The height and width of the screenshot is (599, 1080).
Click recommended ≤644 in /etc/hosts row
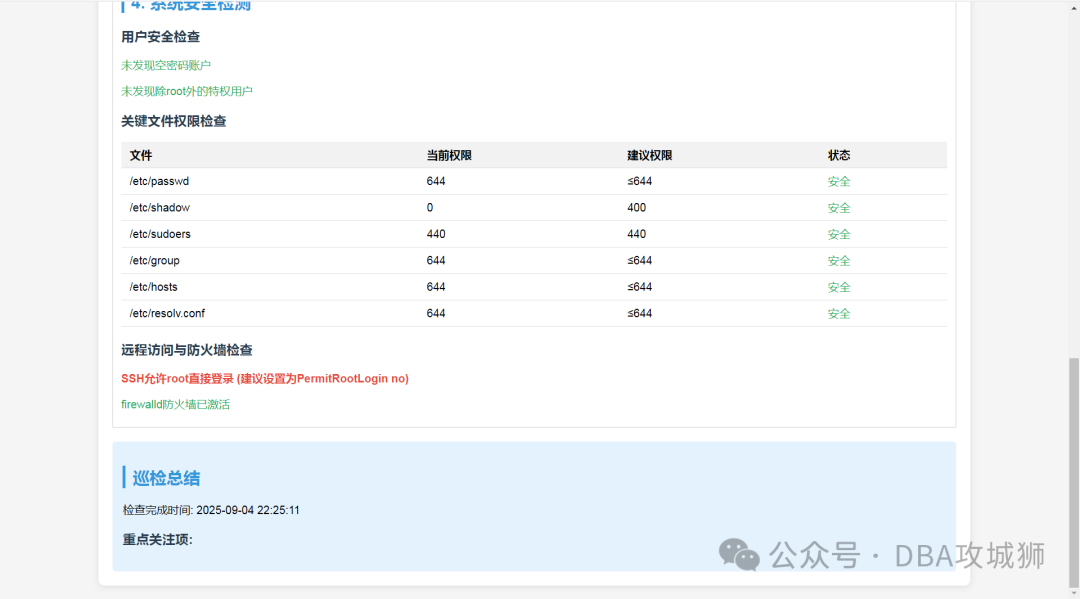point(639,287)
